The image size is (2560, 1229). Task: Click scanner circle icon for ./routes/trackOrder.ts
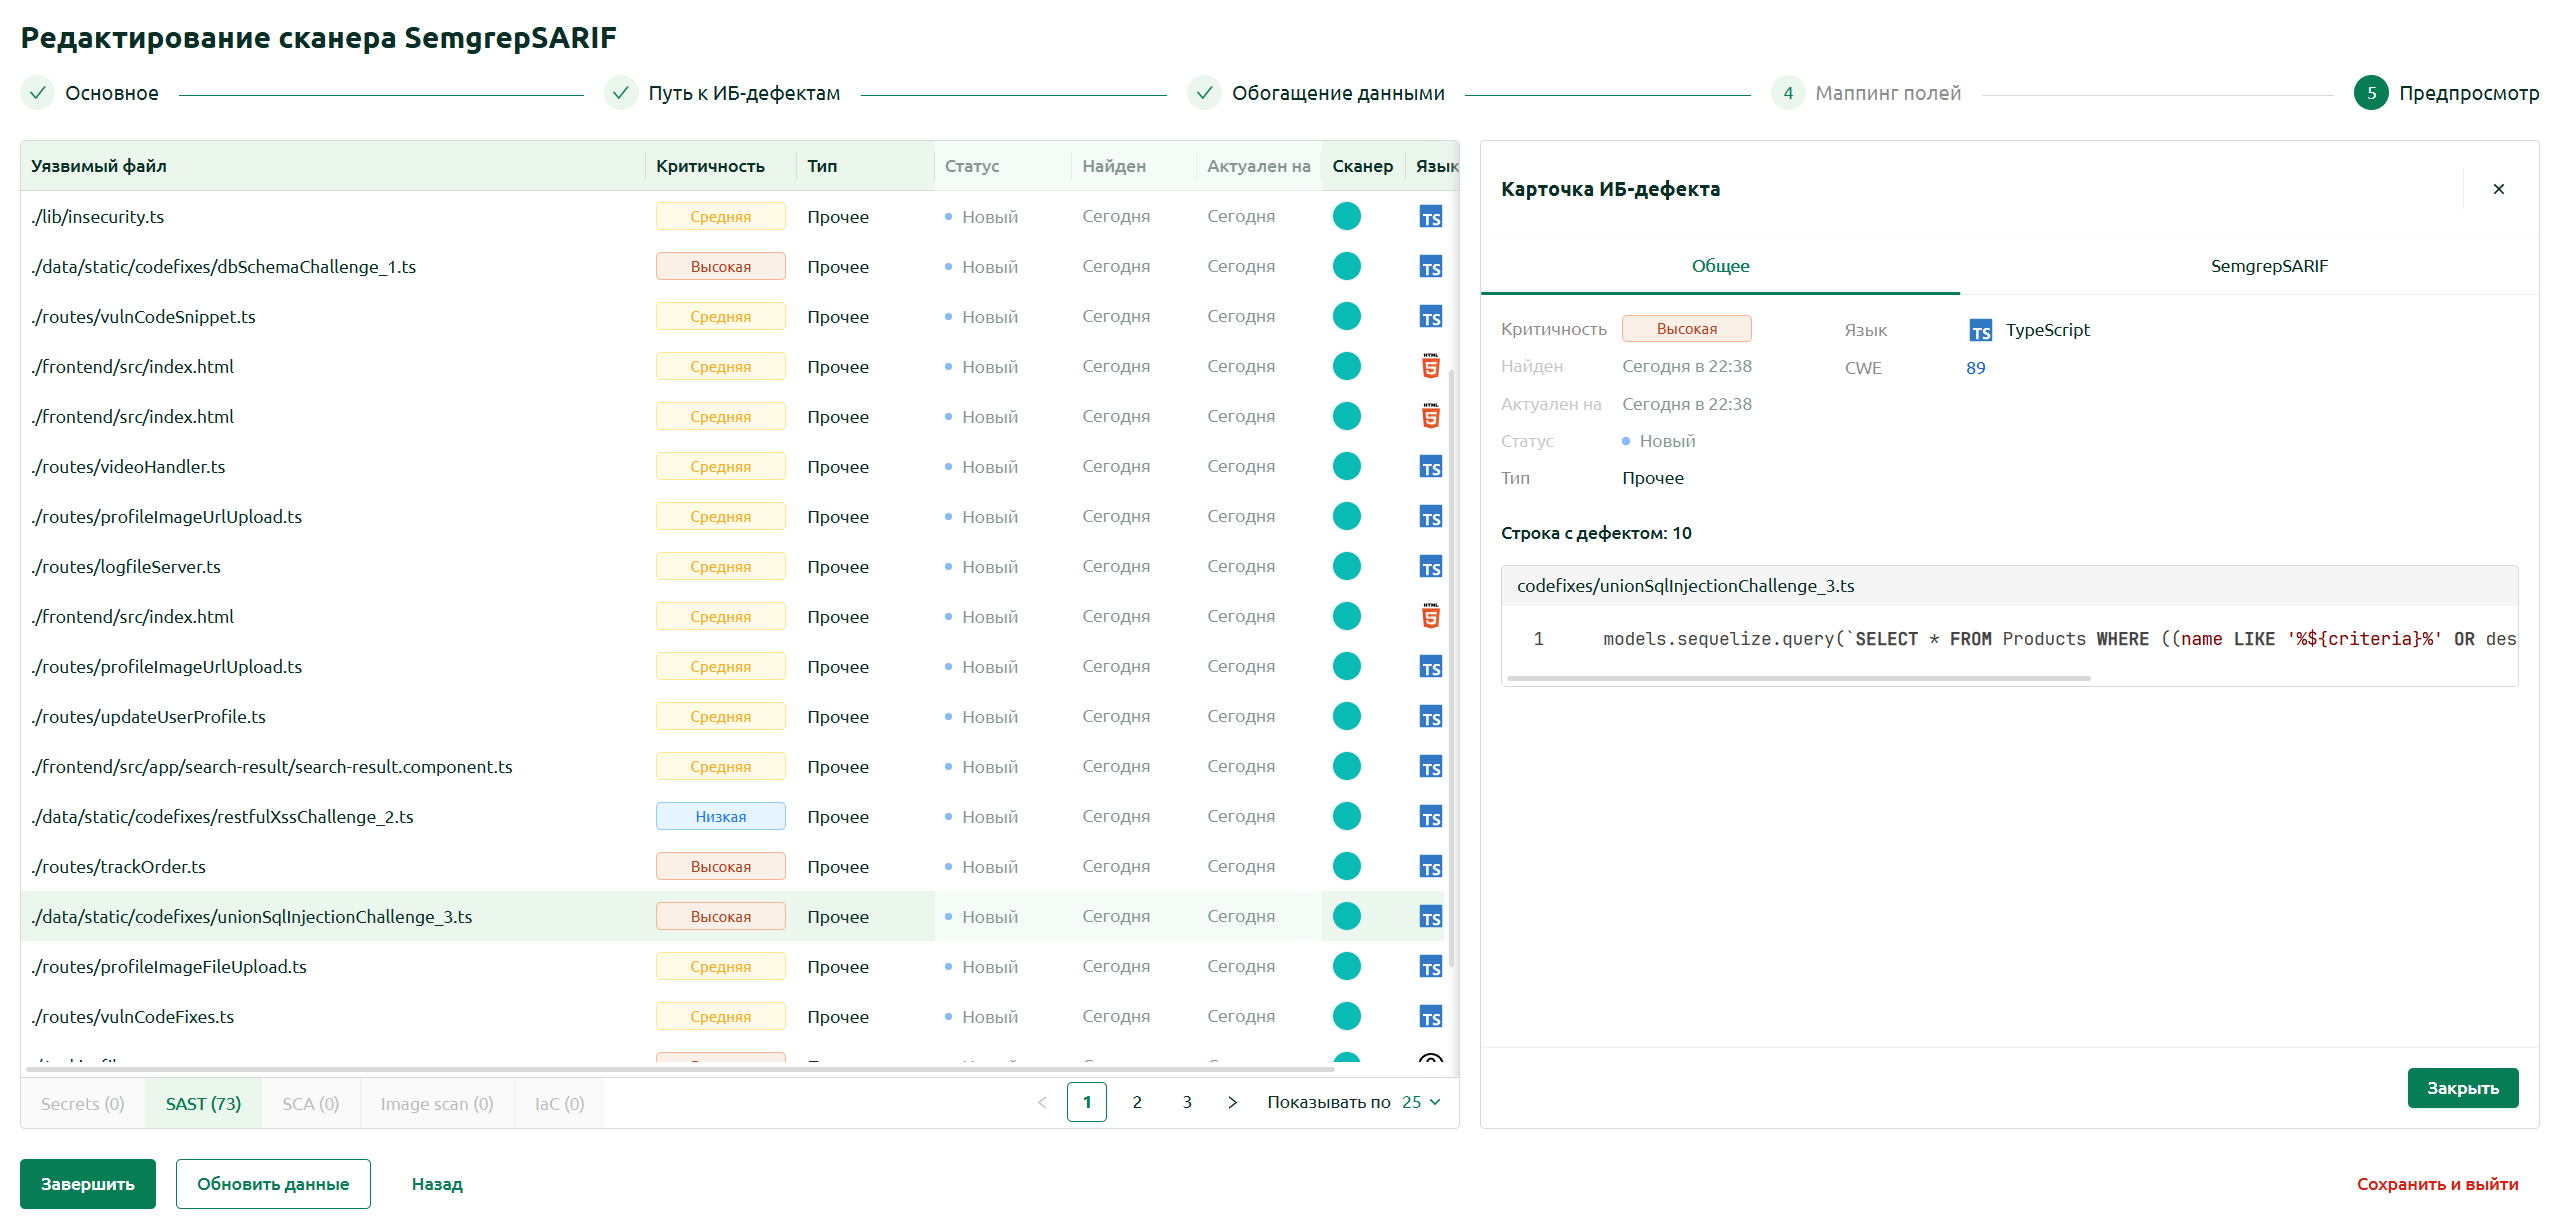(1347, 866)
